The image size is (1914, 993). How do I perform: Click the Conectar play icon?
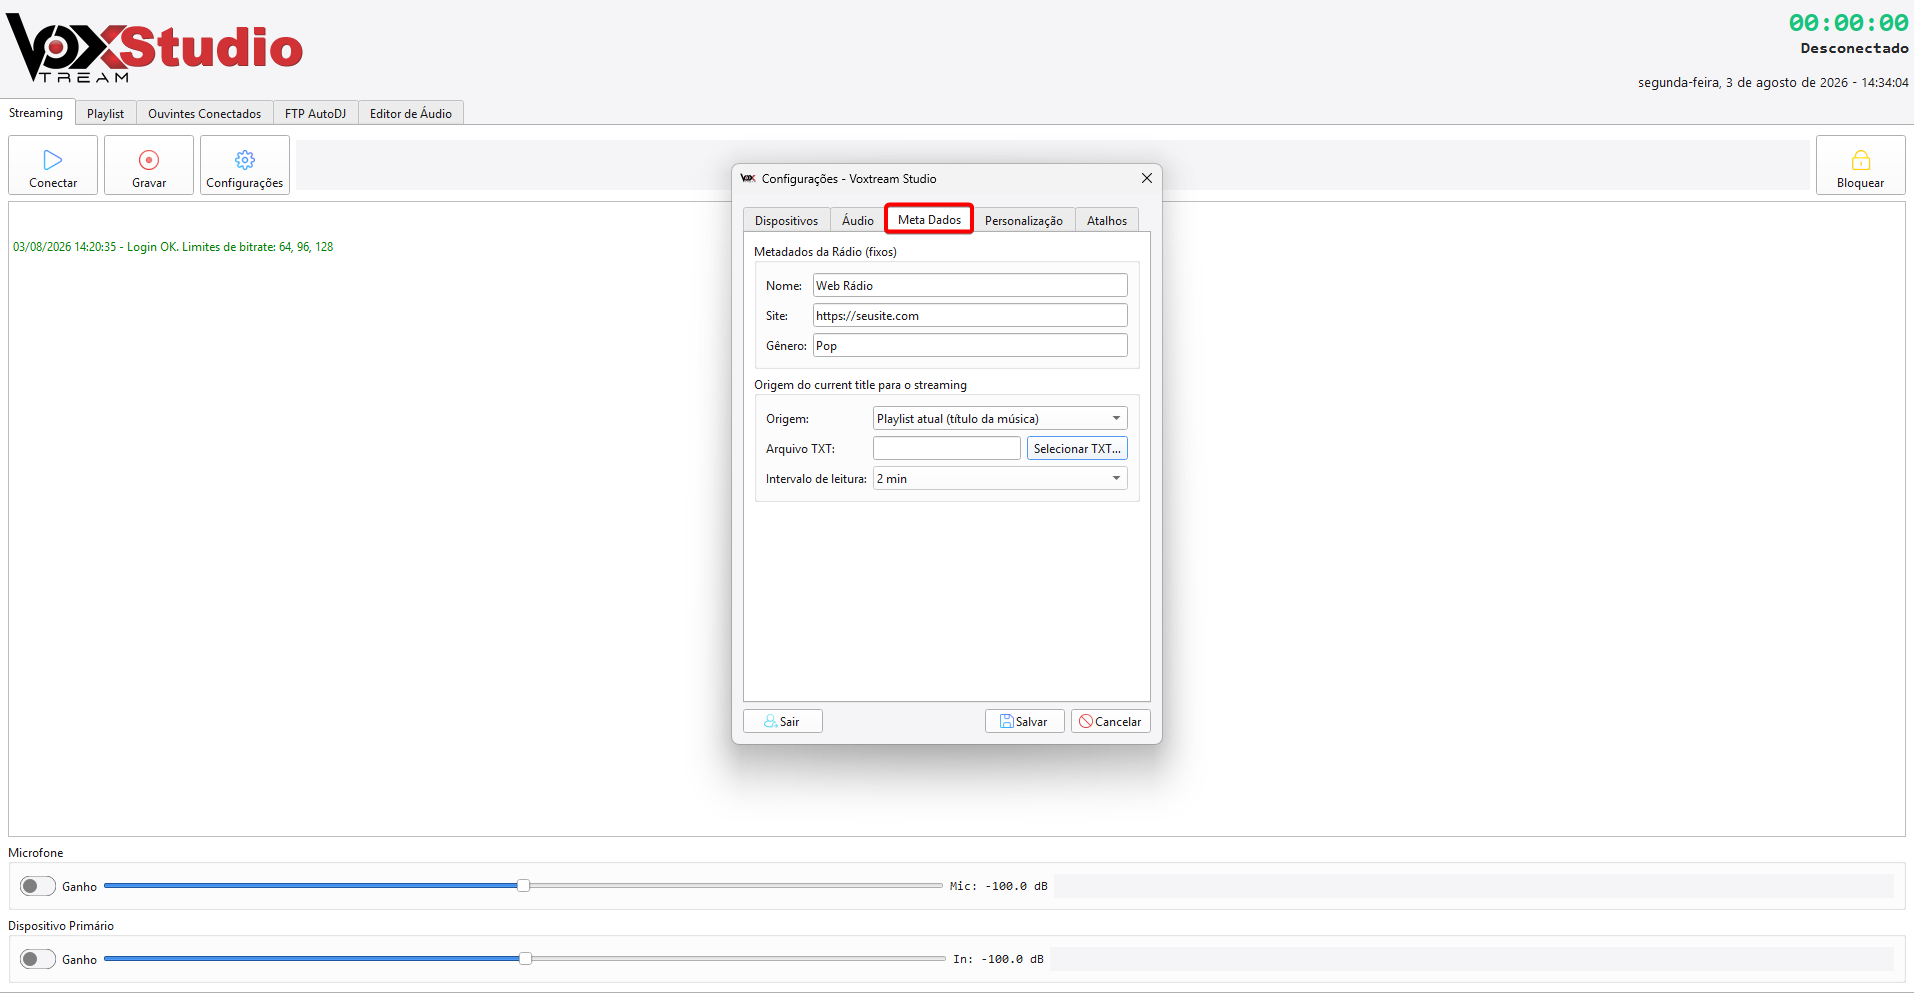pos(53,160)
